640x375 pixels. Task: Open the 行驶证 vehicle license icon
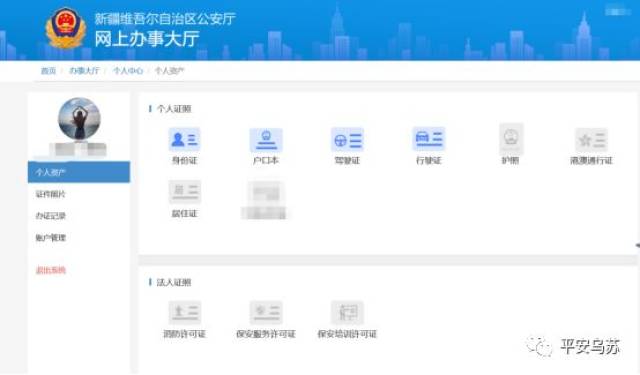pos(429,139)
